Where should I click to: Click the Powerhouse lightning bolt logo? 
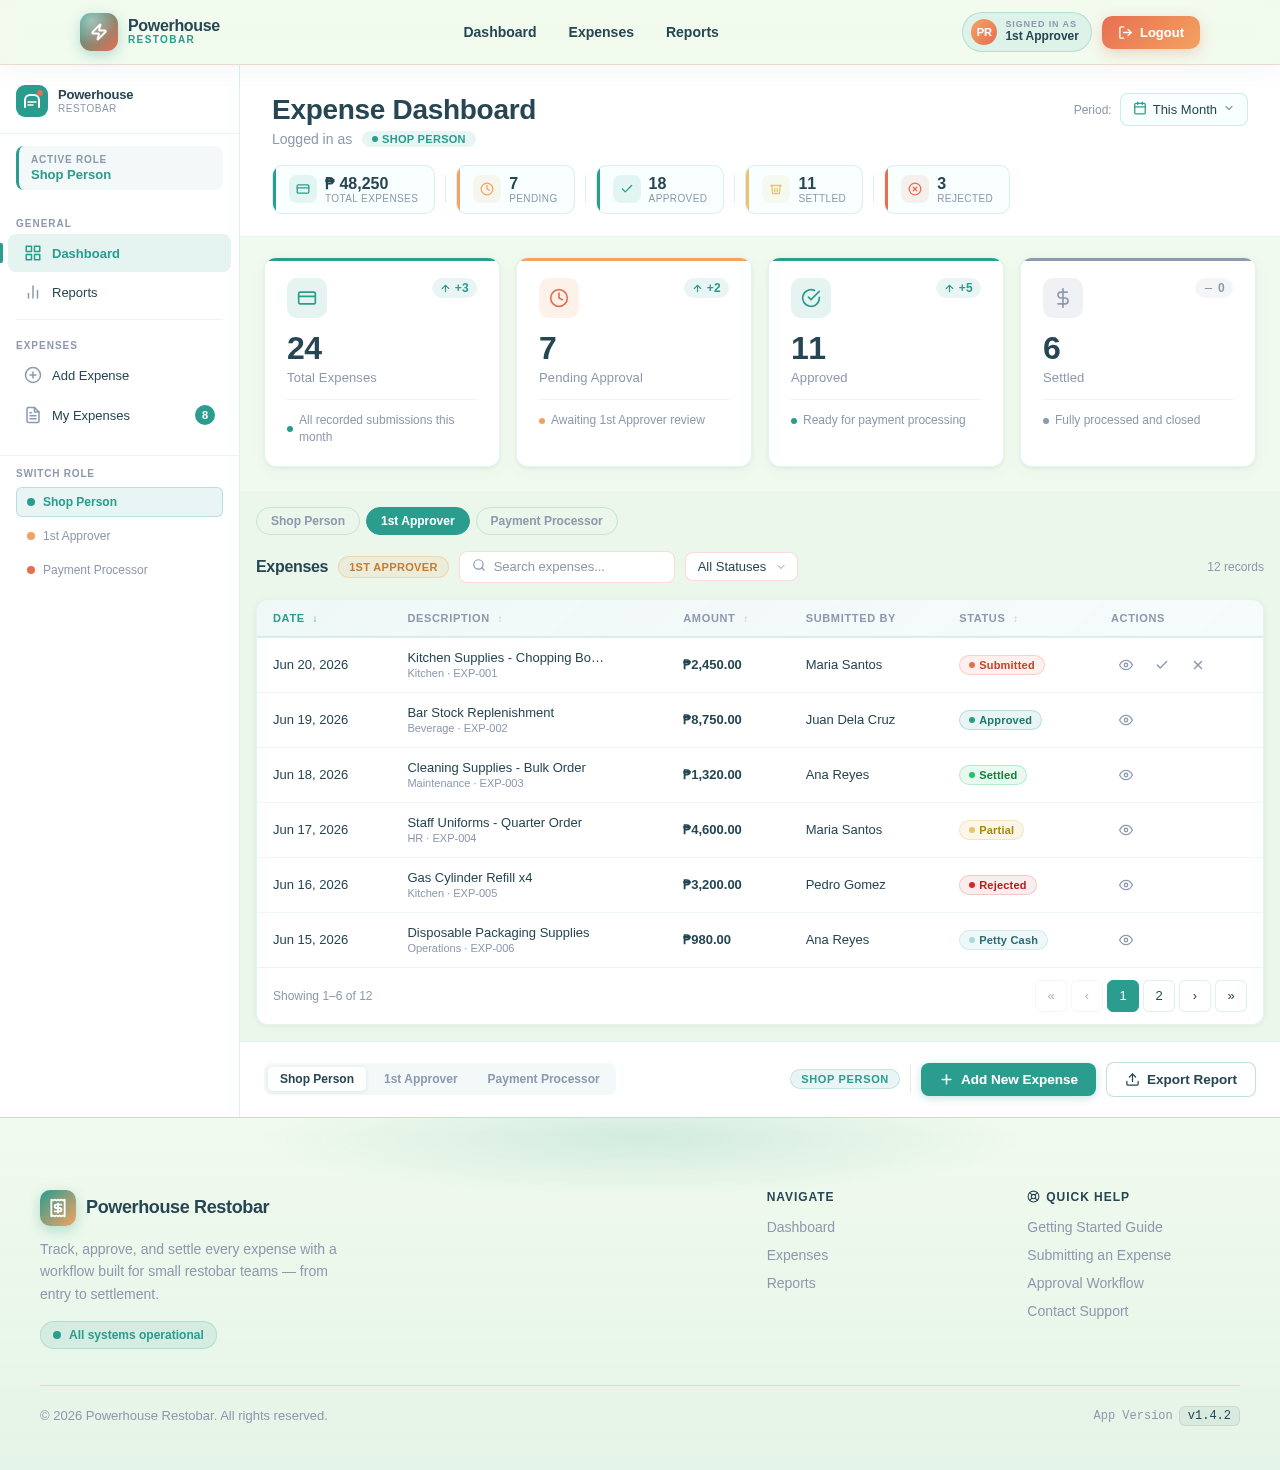point(99,32)
